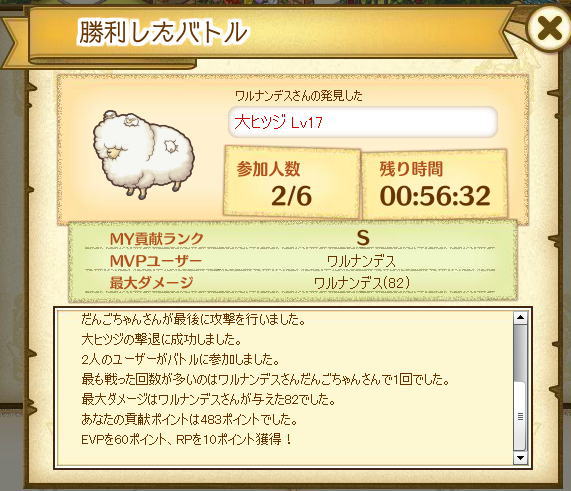This screenshot has width=571, height=491.
Task: Click the white sheep monster image
Action: (x=143, y=154)
